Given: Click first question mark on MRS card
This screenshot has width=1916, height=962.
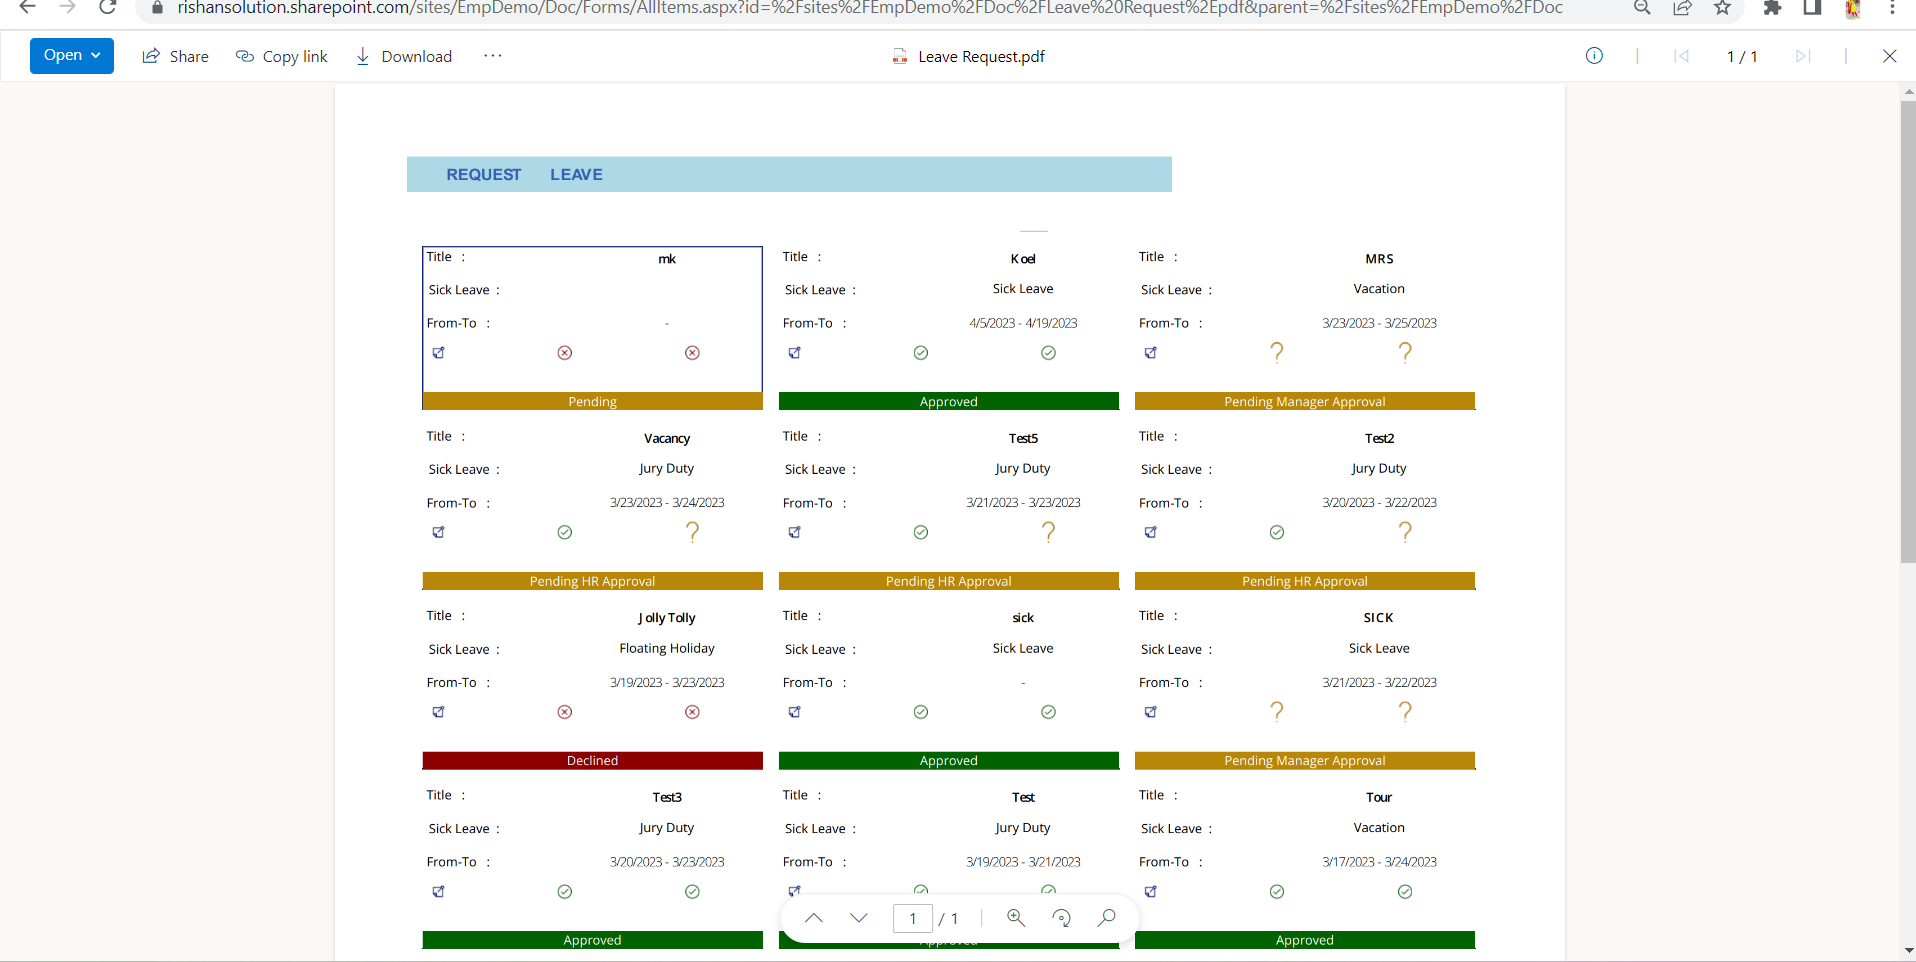Looking at the screenshot, I should pyautogui.click(x=1277, y=352).
